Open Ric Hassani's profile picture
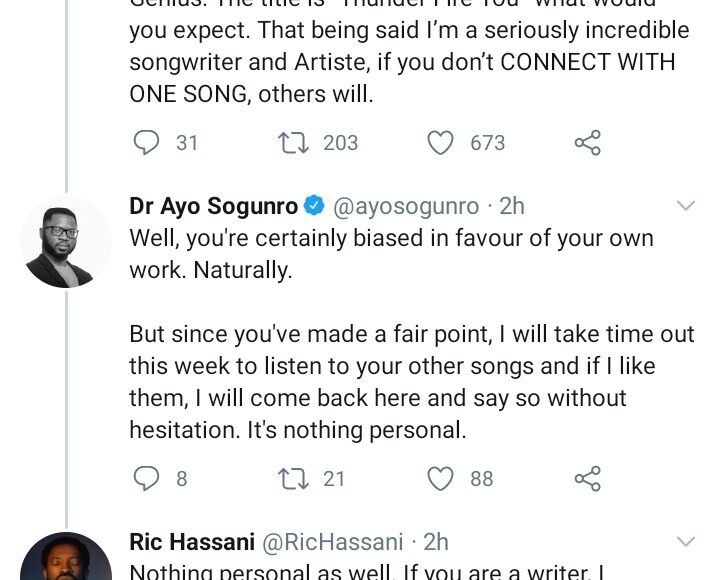Viewport: 720px width, 580px height. pyautogui.click(x=65, y=558)
